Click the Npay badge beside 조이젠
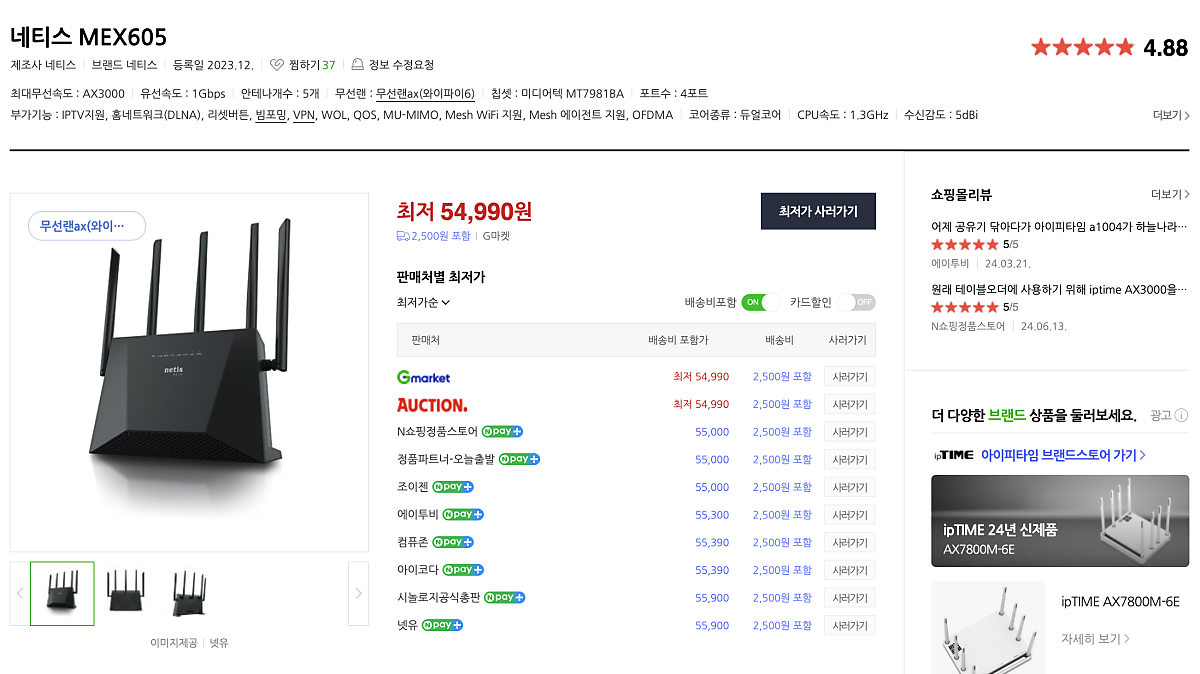The height and width of the screenshot is (674, 1200). pos(453,487)
